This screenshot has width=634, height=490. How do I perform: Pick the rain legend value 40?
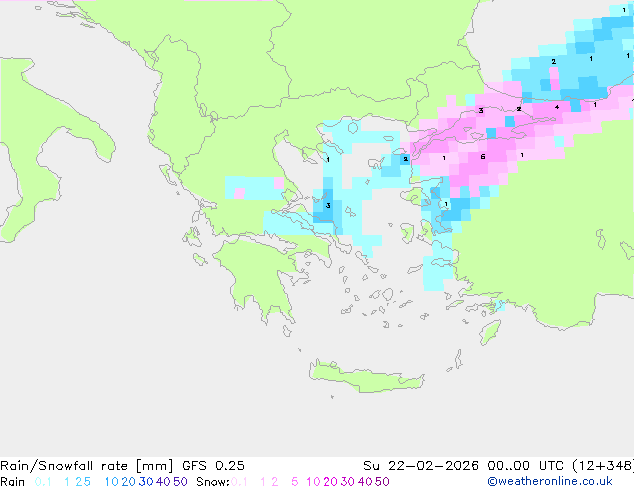tap(163, 482)
